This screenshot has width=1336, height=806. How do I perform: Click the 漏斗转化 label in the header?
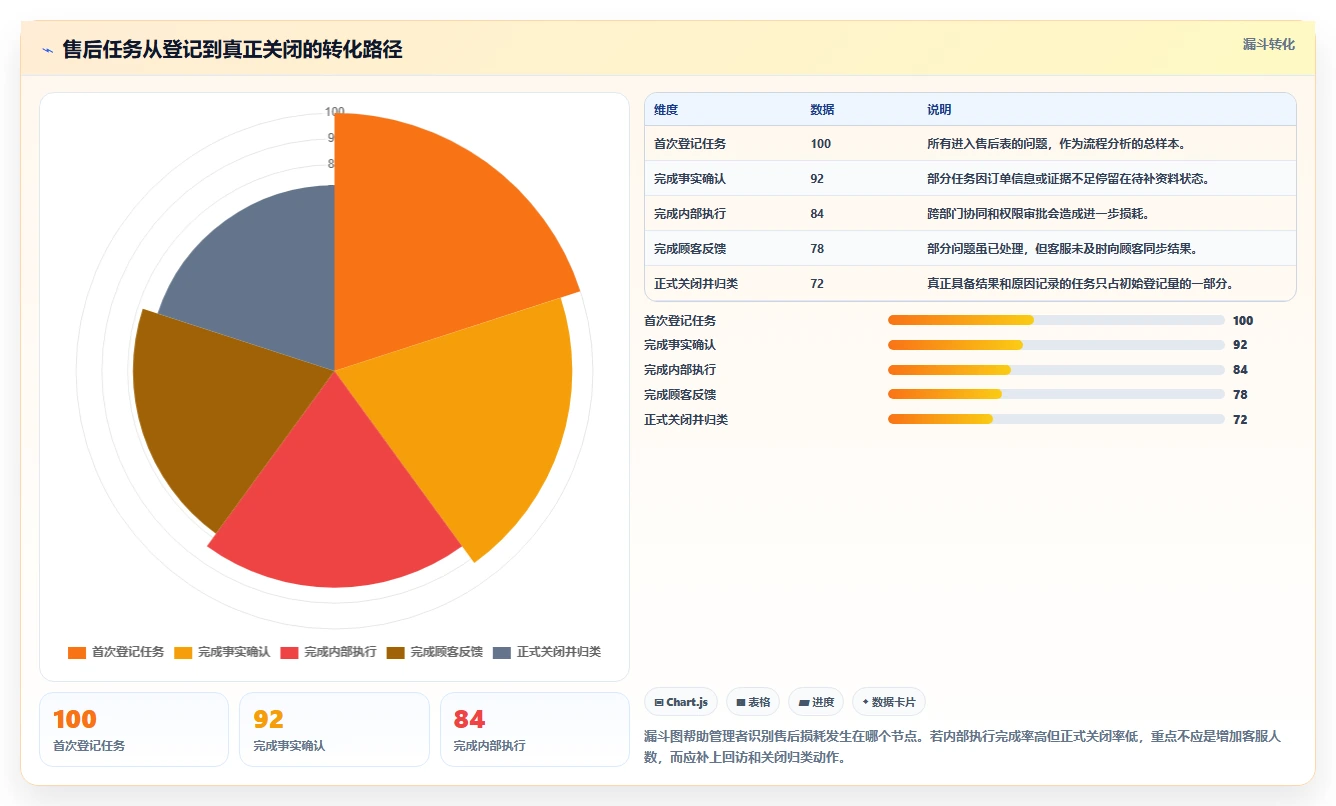(1269, 44)
